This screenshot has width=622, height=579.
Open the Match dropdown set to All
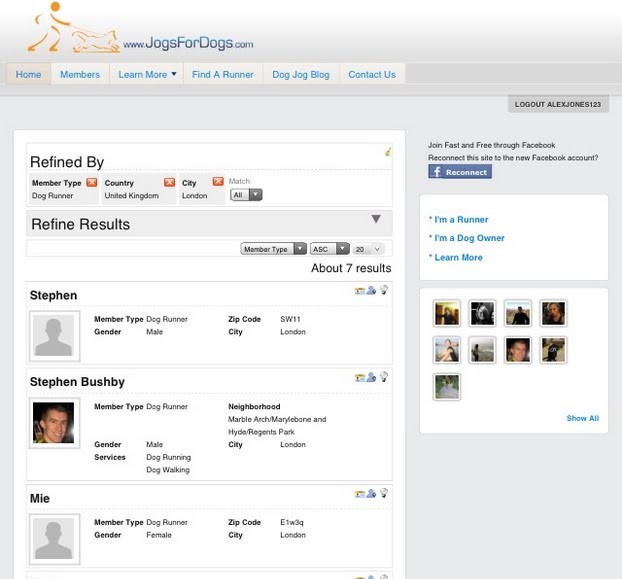(x=246, y=195)
